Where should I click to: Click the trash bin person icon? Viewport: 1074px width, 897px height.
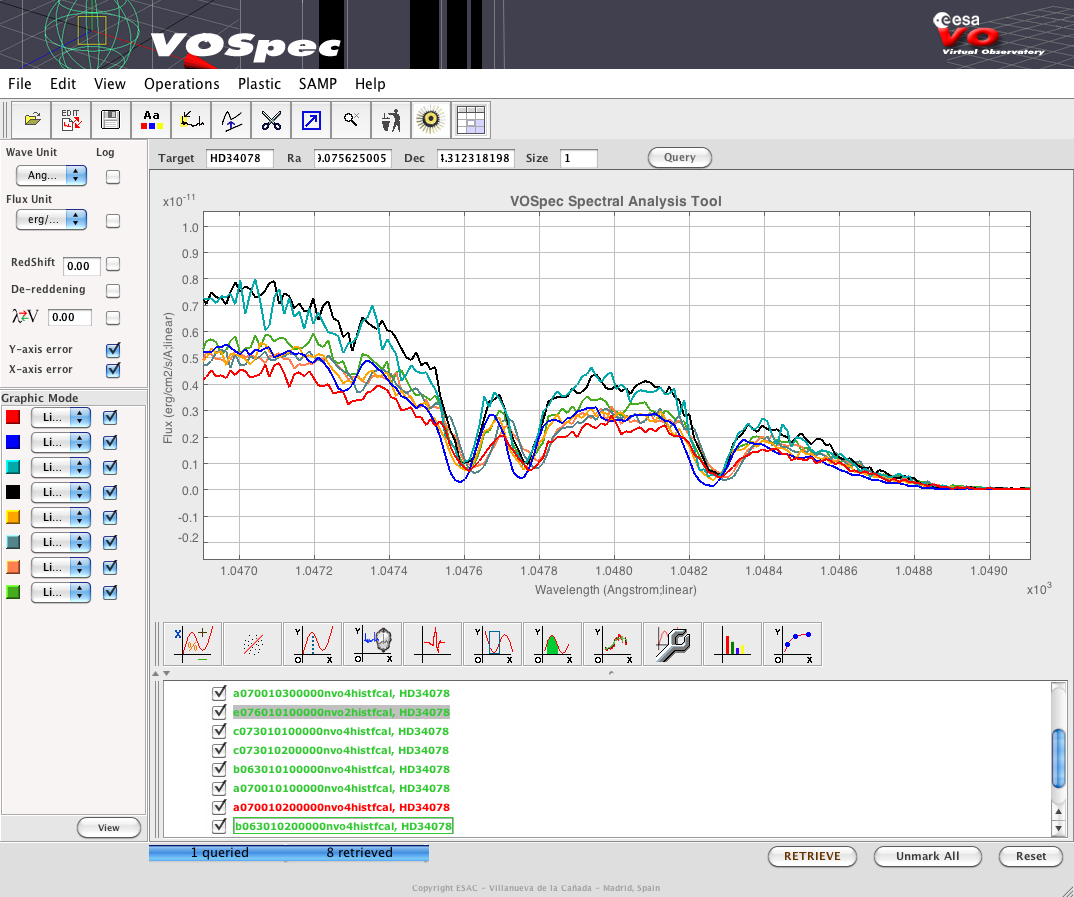click(x=390, y=121)
